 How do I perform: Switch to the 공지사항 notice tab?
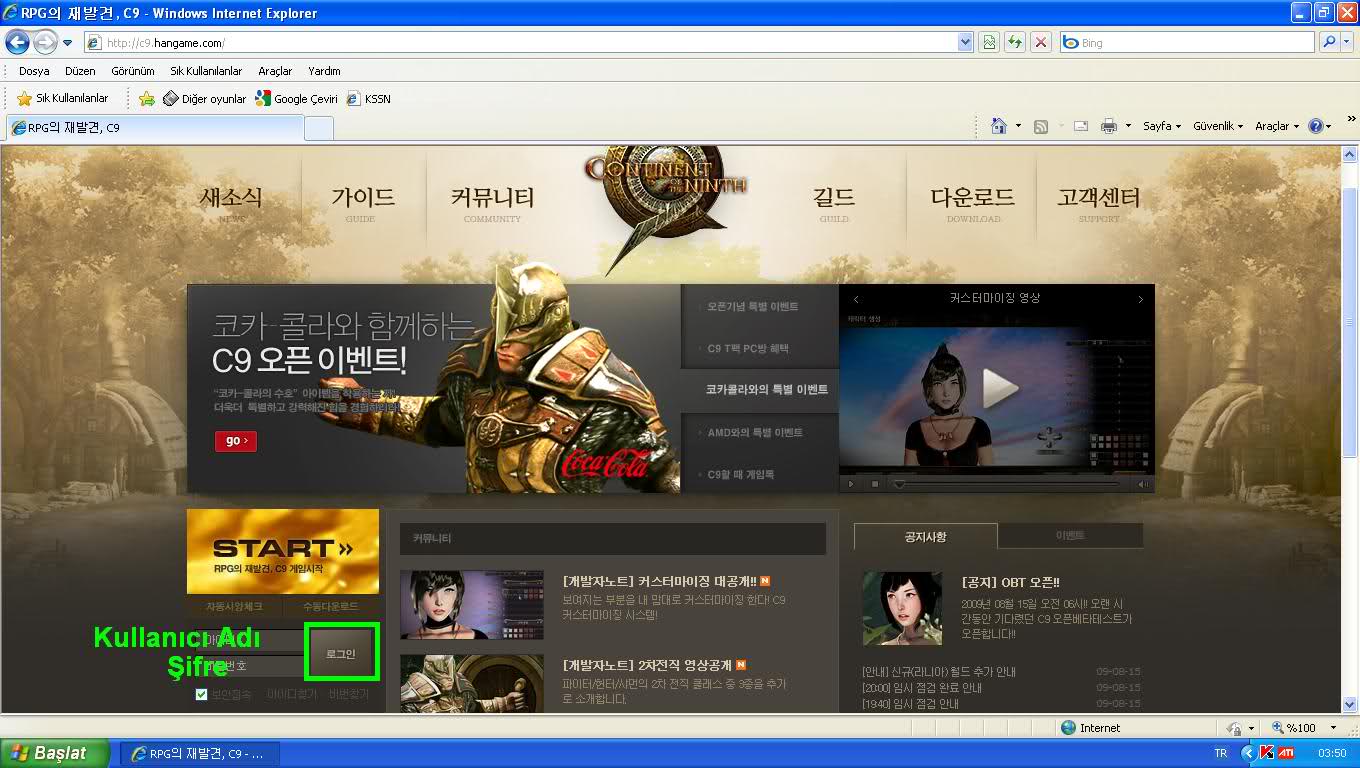pos(925,536)
